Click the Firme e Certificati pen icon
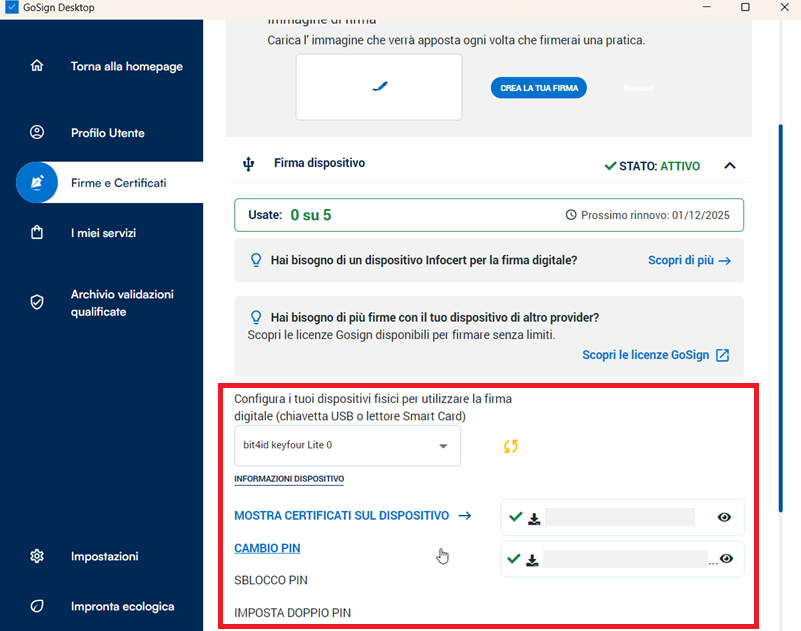The height and width of the screenshot is (631, 801). coord(37,183)
